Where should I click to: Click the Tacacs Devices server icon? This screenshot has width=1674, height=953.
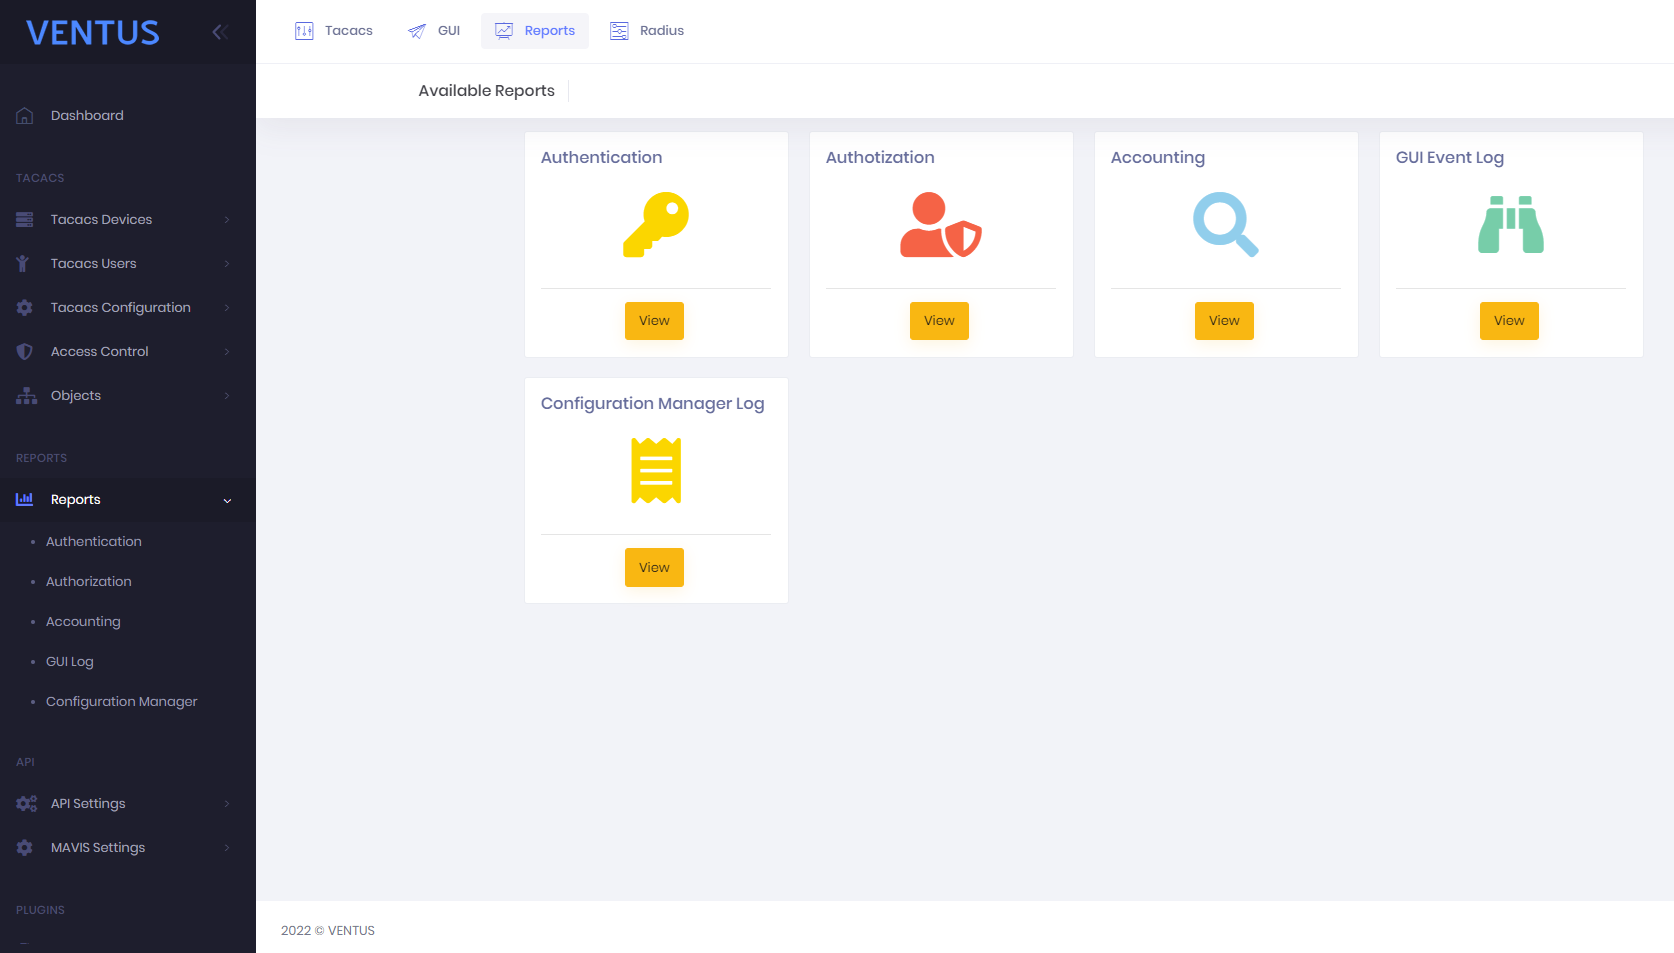click(x=25, y=220)
